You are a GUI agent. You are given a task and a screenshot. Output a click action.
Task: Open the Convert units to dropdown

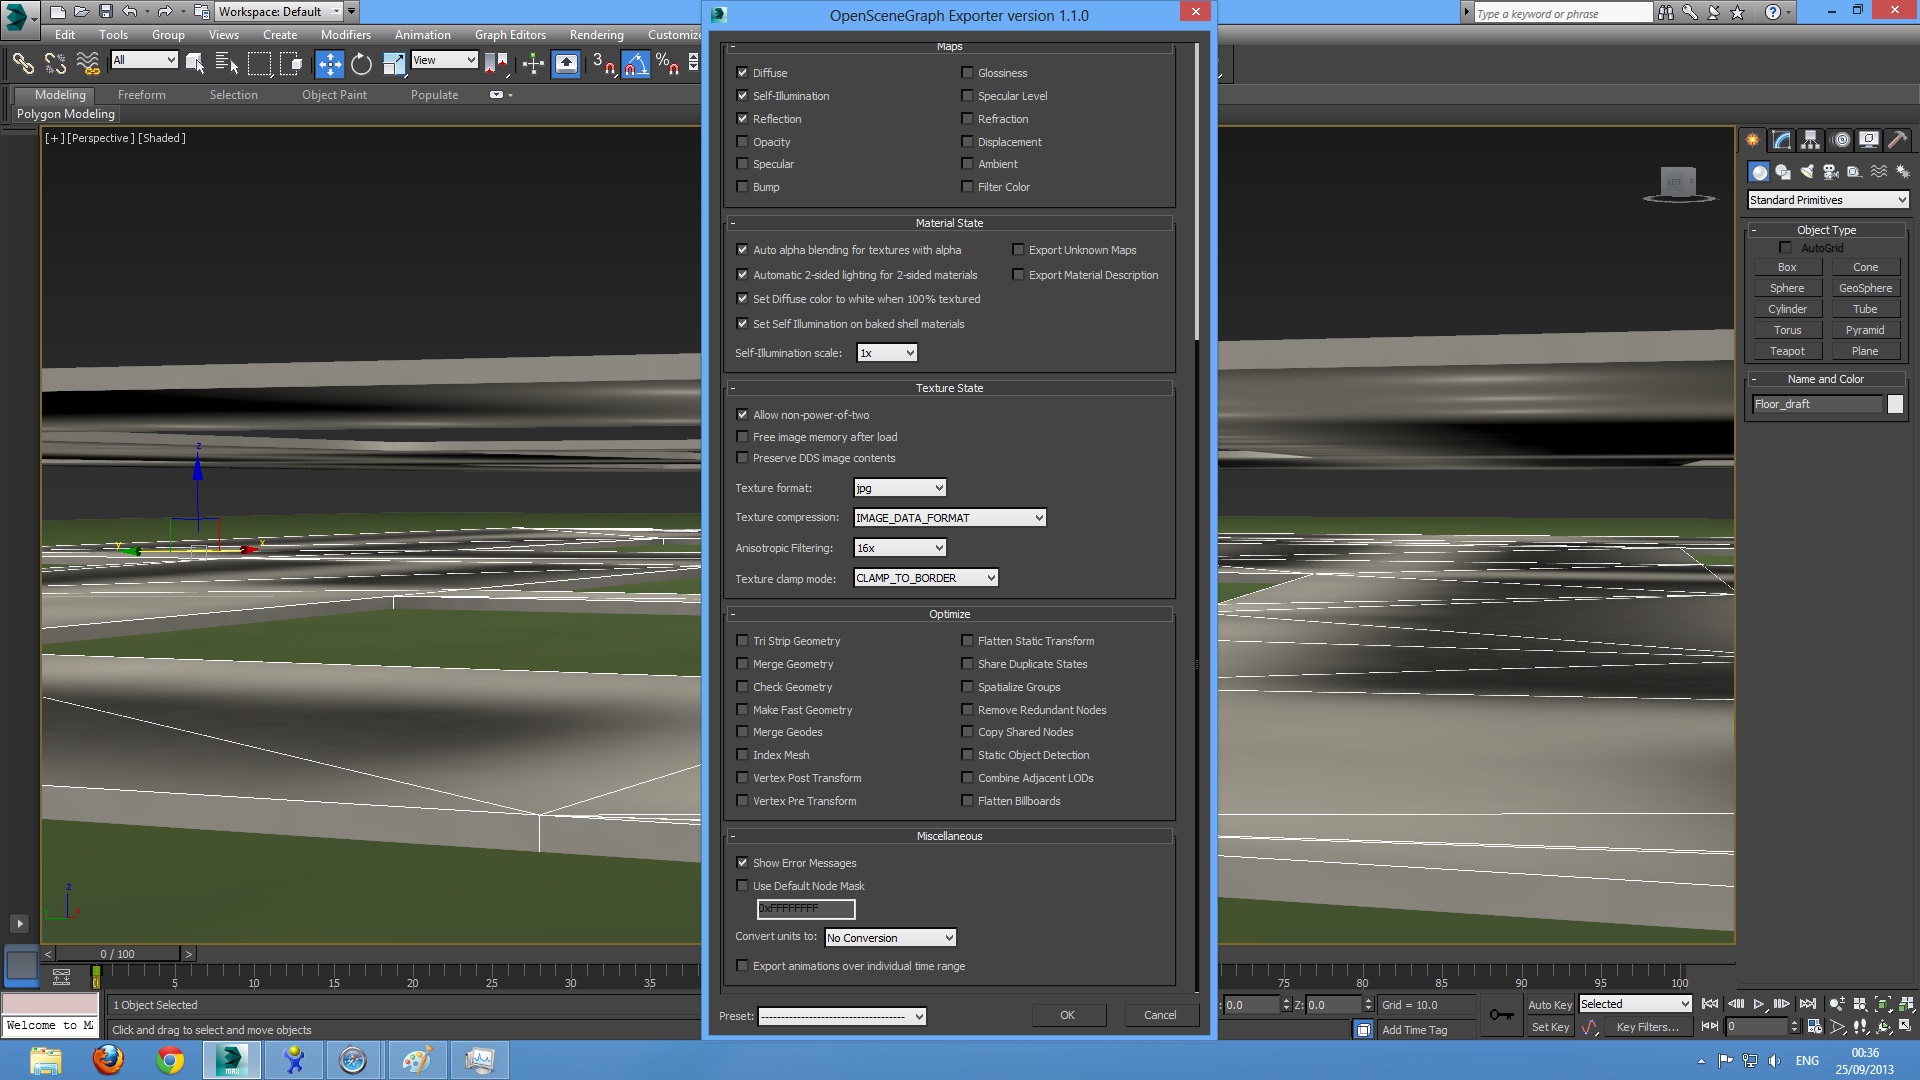tap(890, 938)
